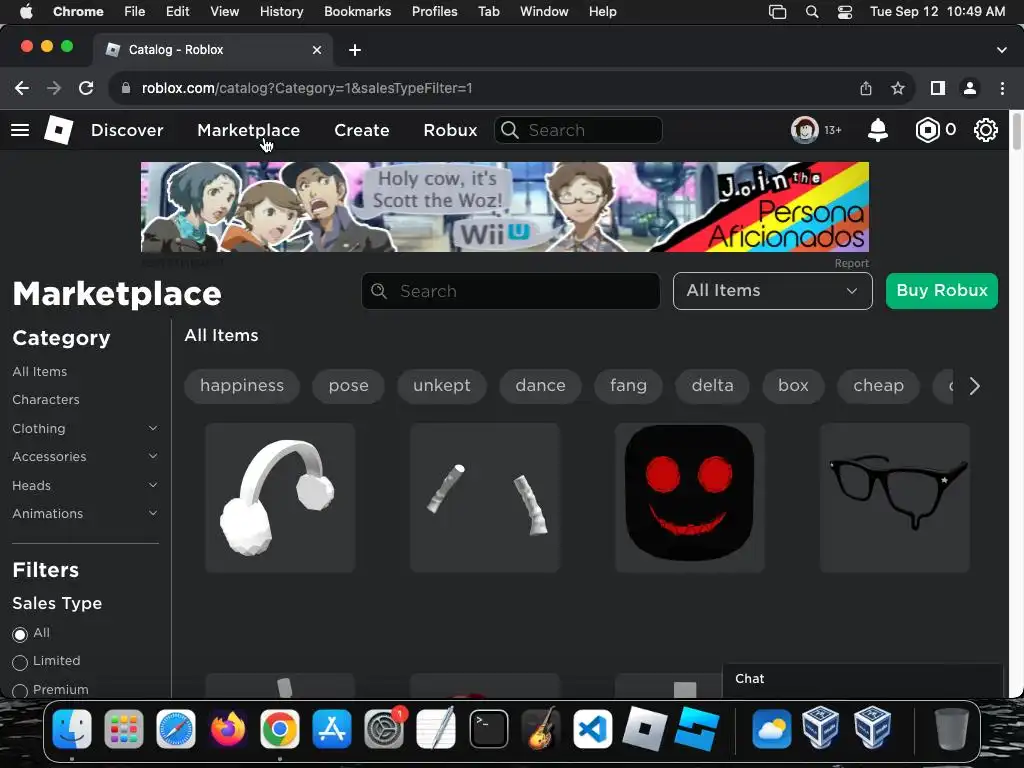The height and width of the screenshot is (768, 1024).
Task: Open Finder from the dock
Action: (x=72, y=729)
